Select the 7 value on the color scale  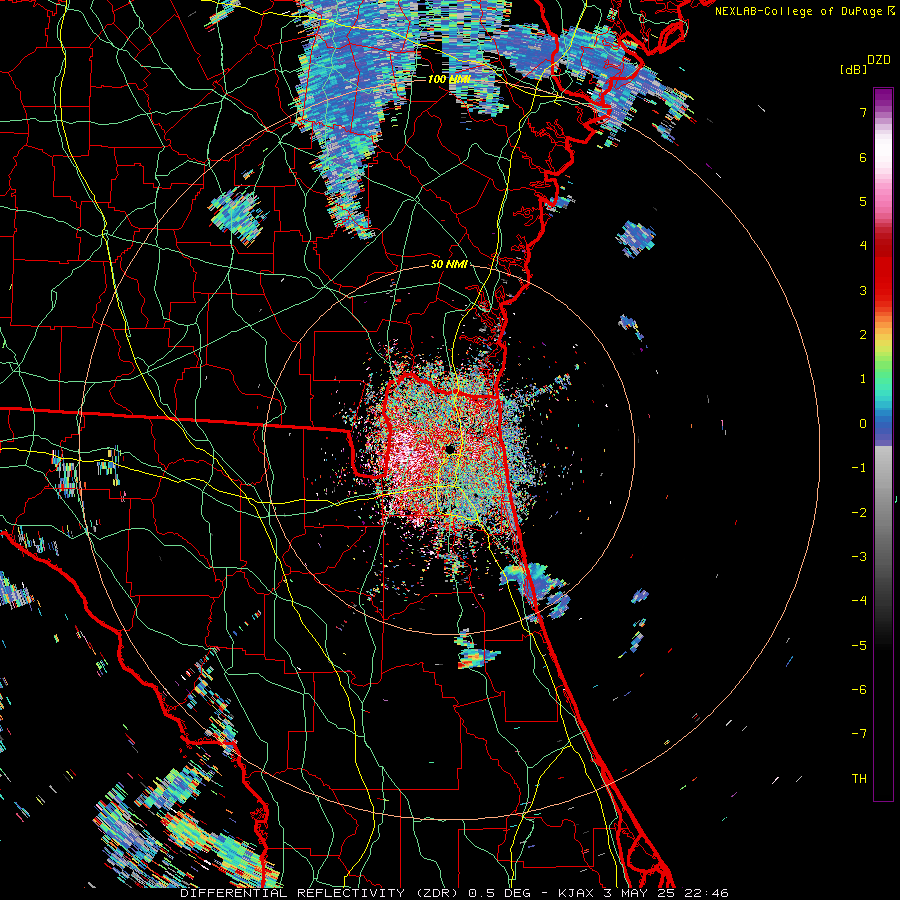coord(863,112)
